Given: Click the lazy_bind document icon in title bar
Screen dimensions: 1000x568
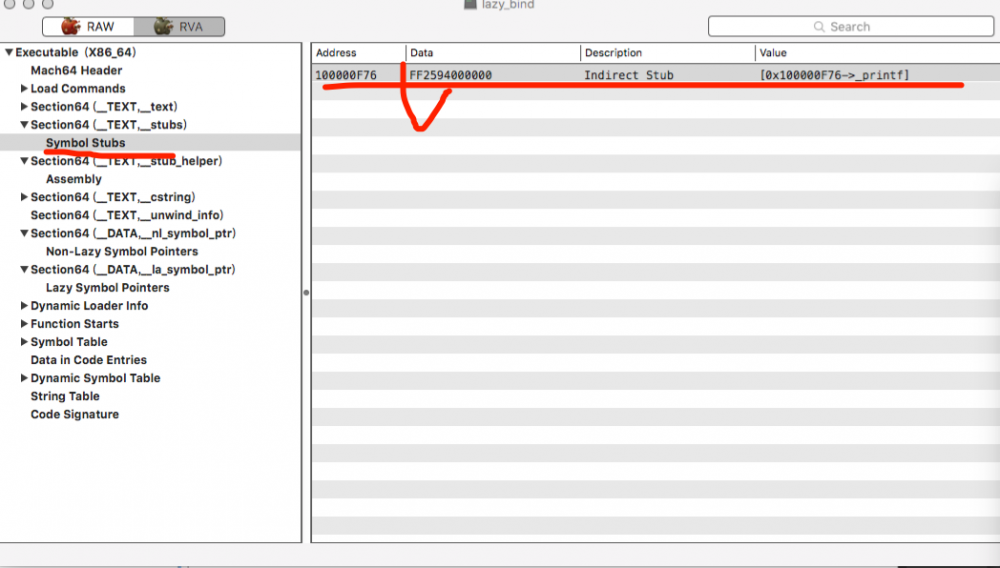Looking at the screenshot, I should 471,4.
